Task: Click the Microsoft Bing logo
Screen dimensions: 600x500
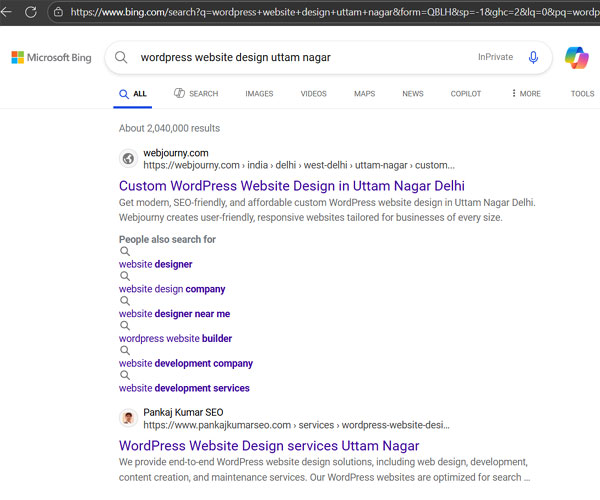Action: tap(51, 58)
